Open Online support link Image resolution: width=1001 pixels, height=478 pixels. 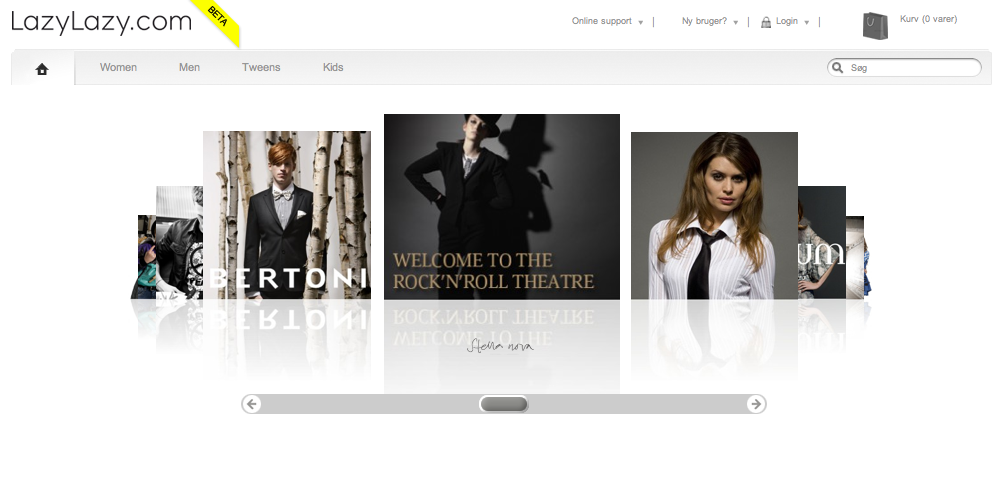coord(601,21)
